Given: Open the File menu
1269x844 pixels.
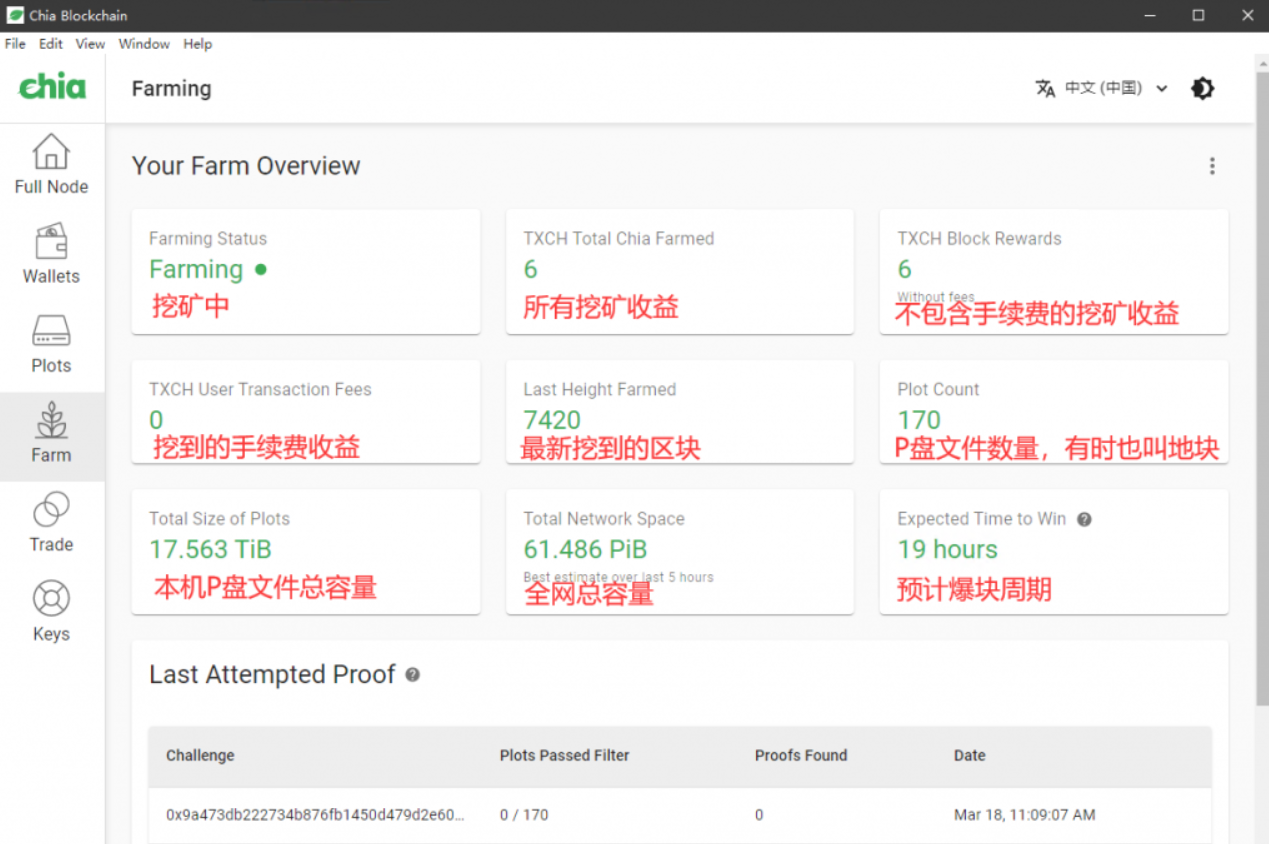Looking at the screenshot, I should (15, 44).
